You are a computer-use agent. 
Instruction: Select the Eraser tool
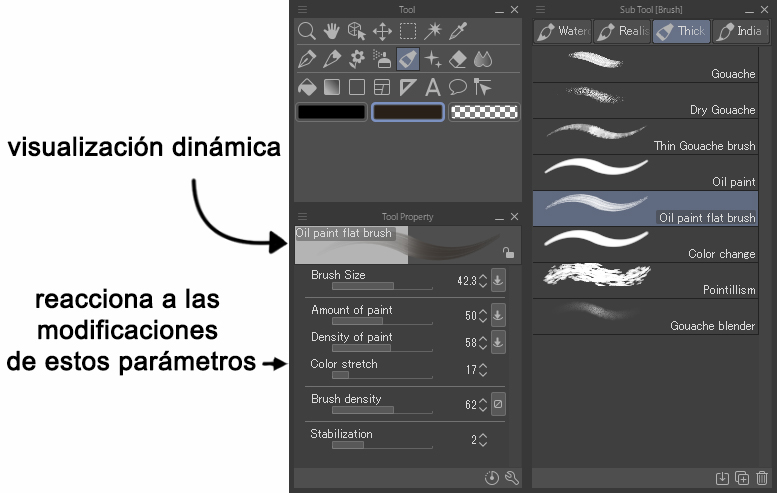tap(459, 59)
